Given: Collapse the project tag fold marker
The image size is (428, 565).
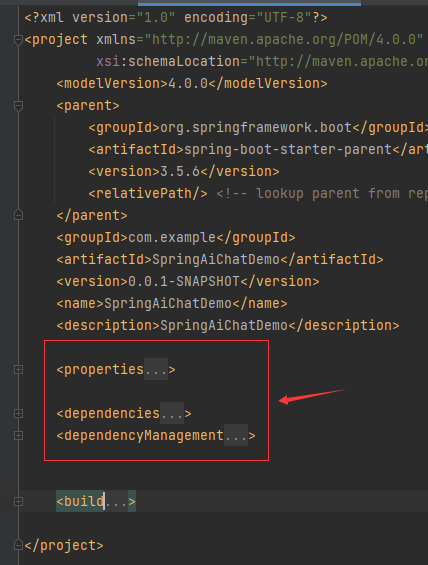Looking at the screenshot, I should (18, 40).
